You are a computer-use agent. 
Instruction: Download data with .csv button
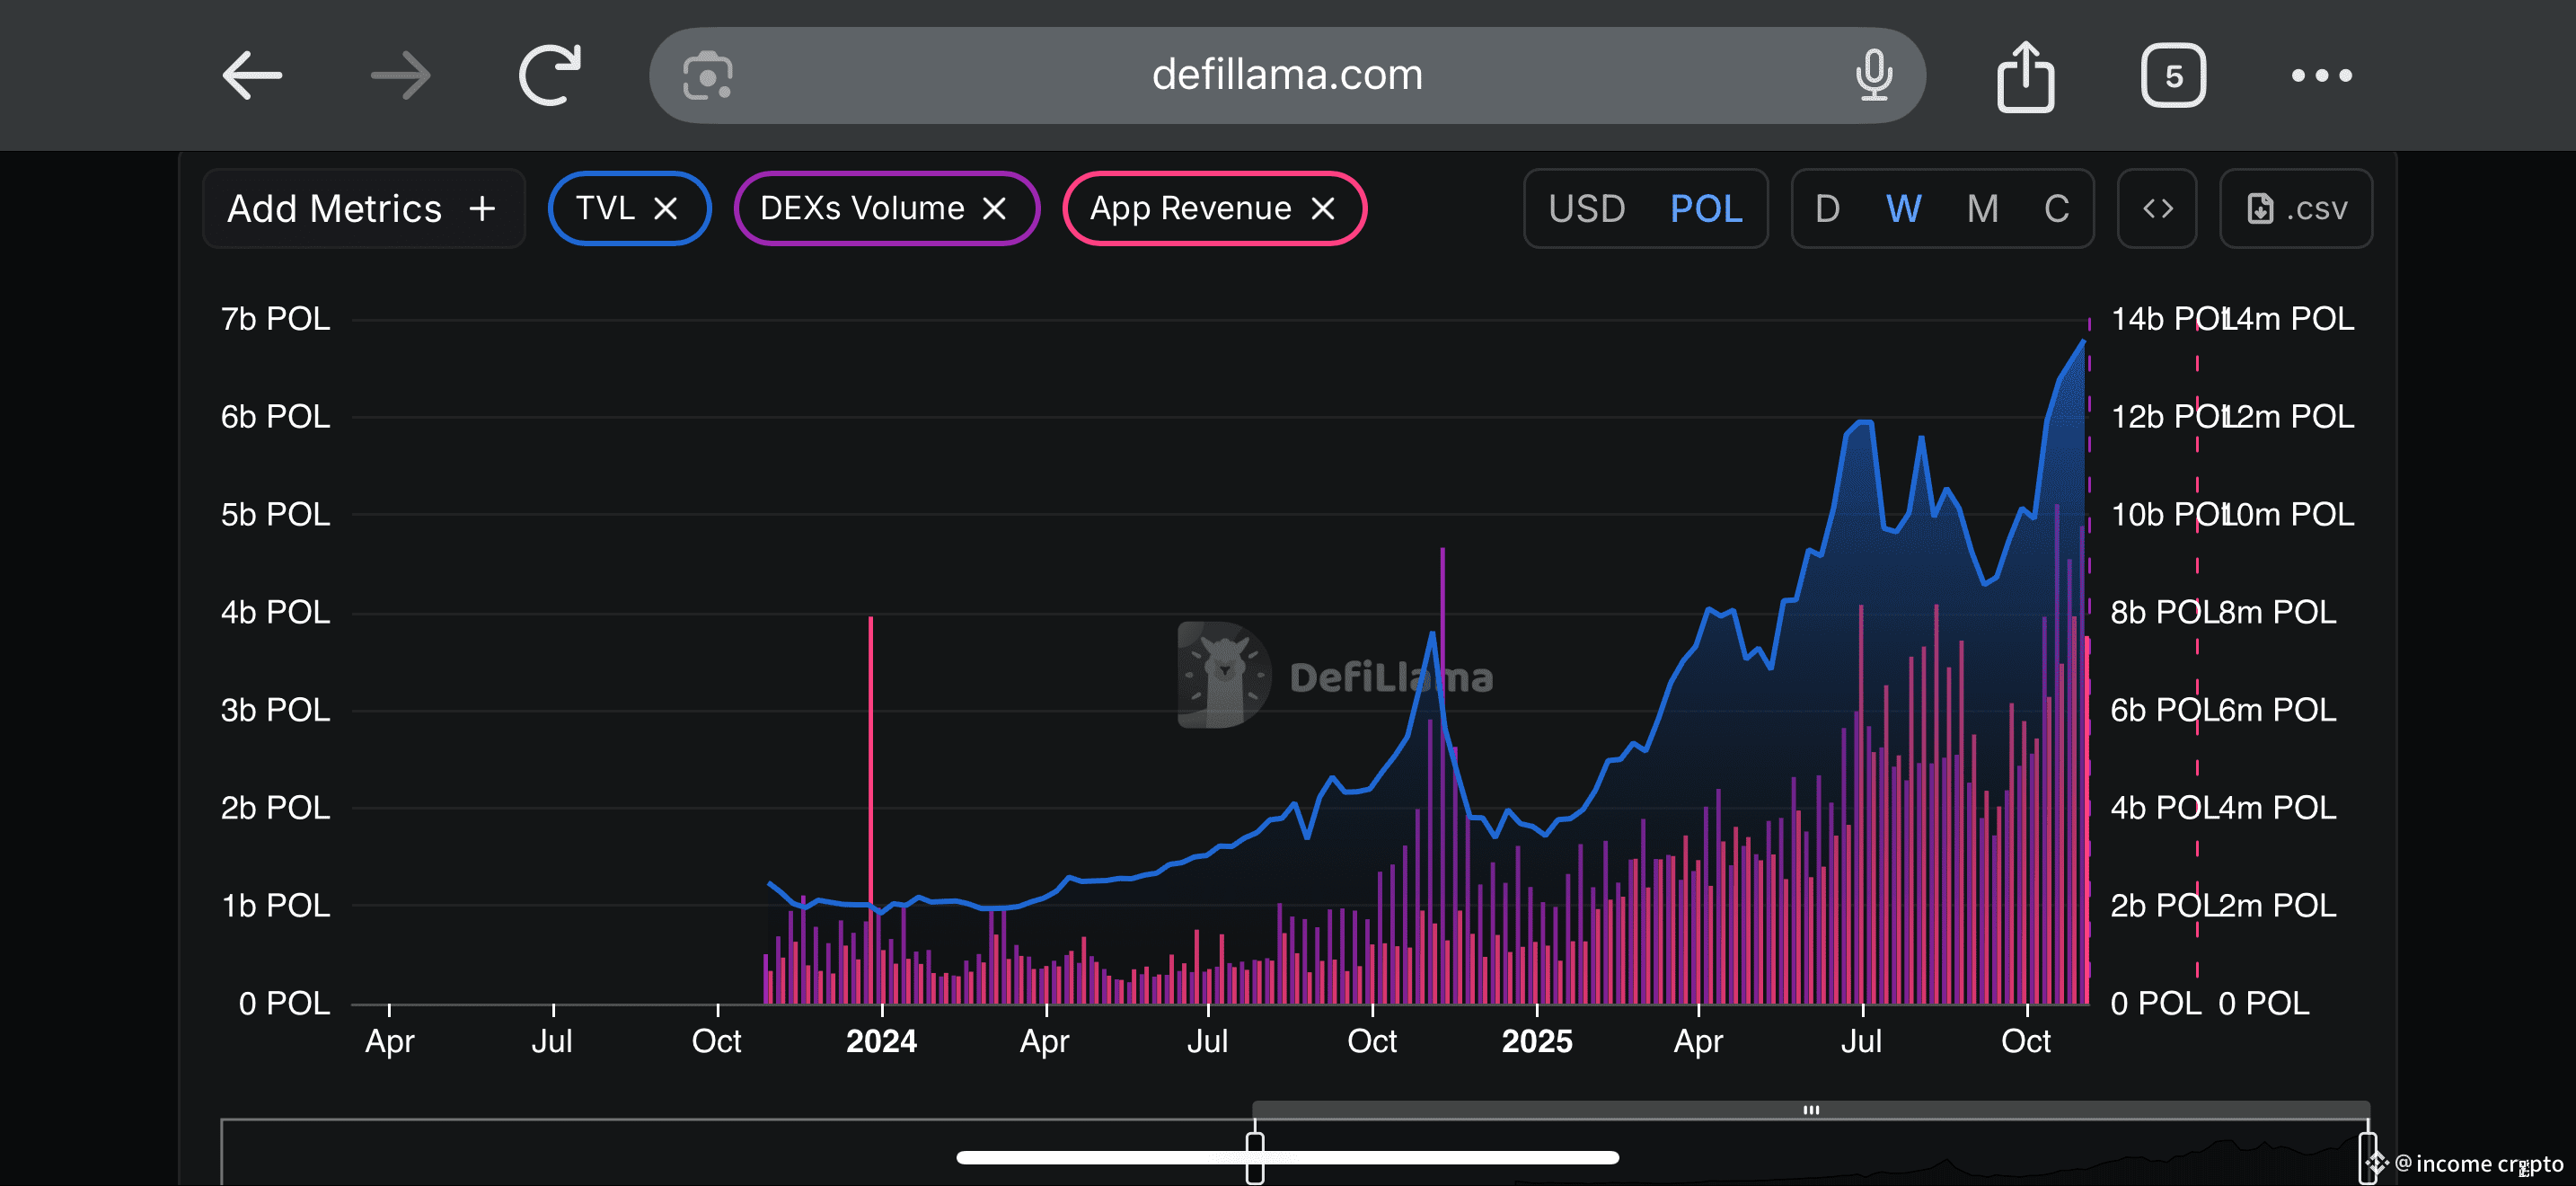click(x=2296, y=208)
